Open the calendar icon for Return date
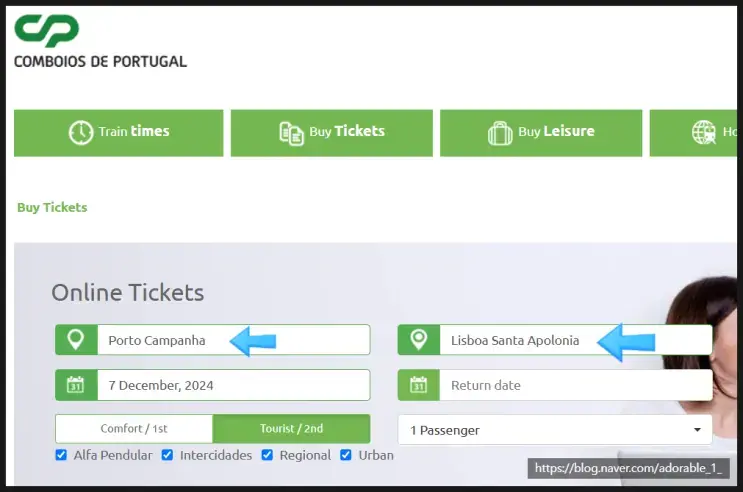 tap(418, 385)
